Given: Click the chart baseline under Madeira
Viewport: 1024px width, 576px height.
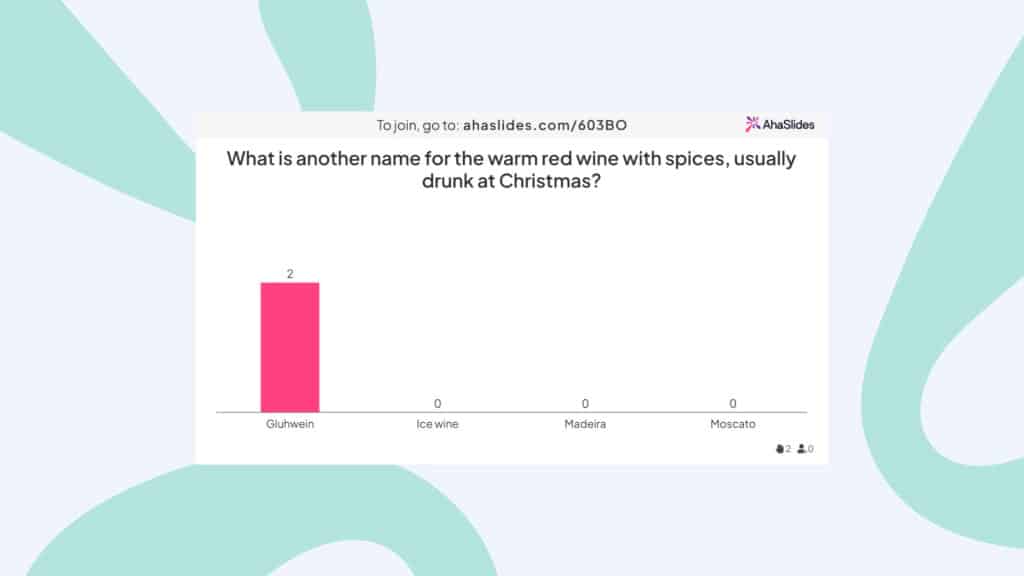Looking at the screenshot, I should [585, 412].
